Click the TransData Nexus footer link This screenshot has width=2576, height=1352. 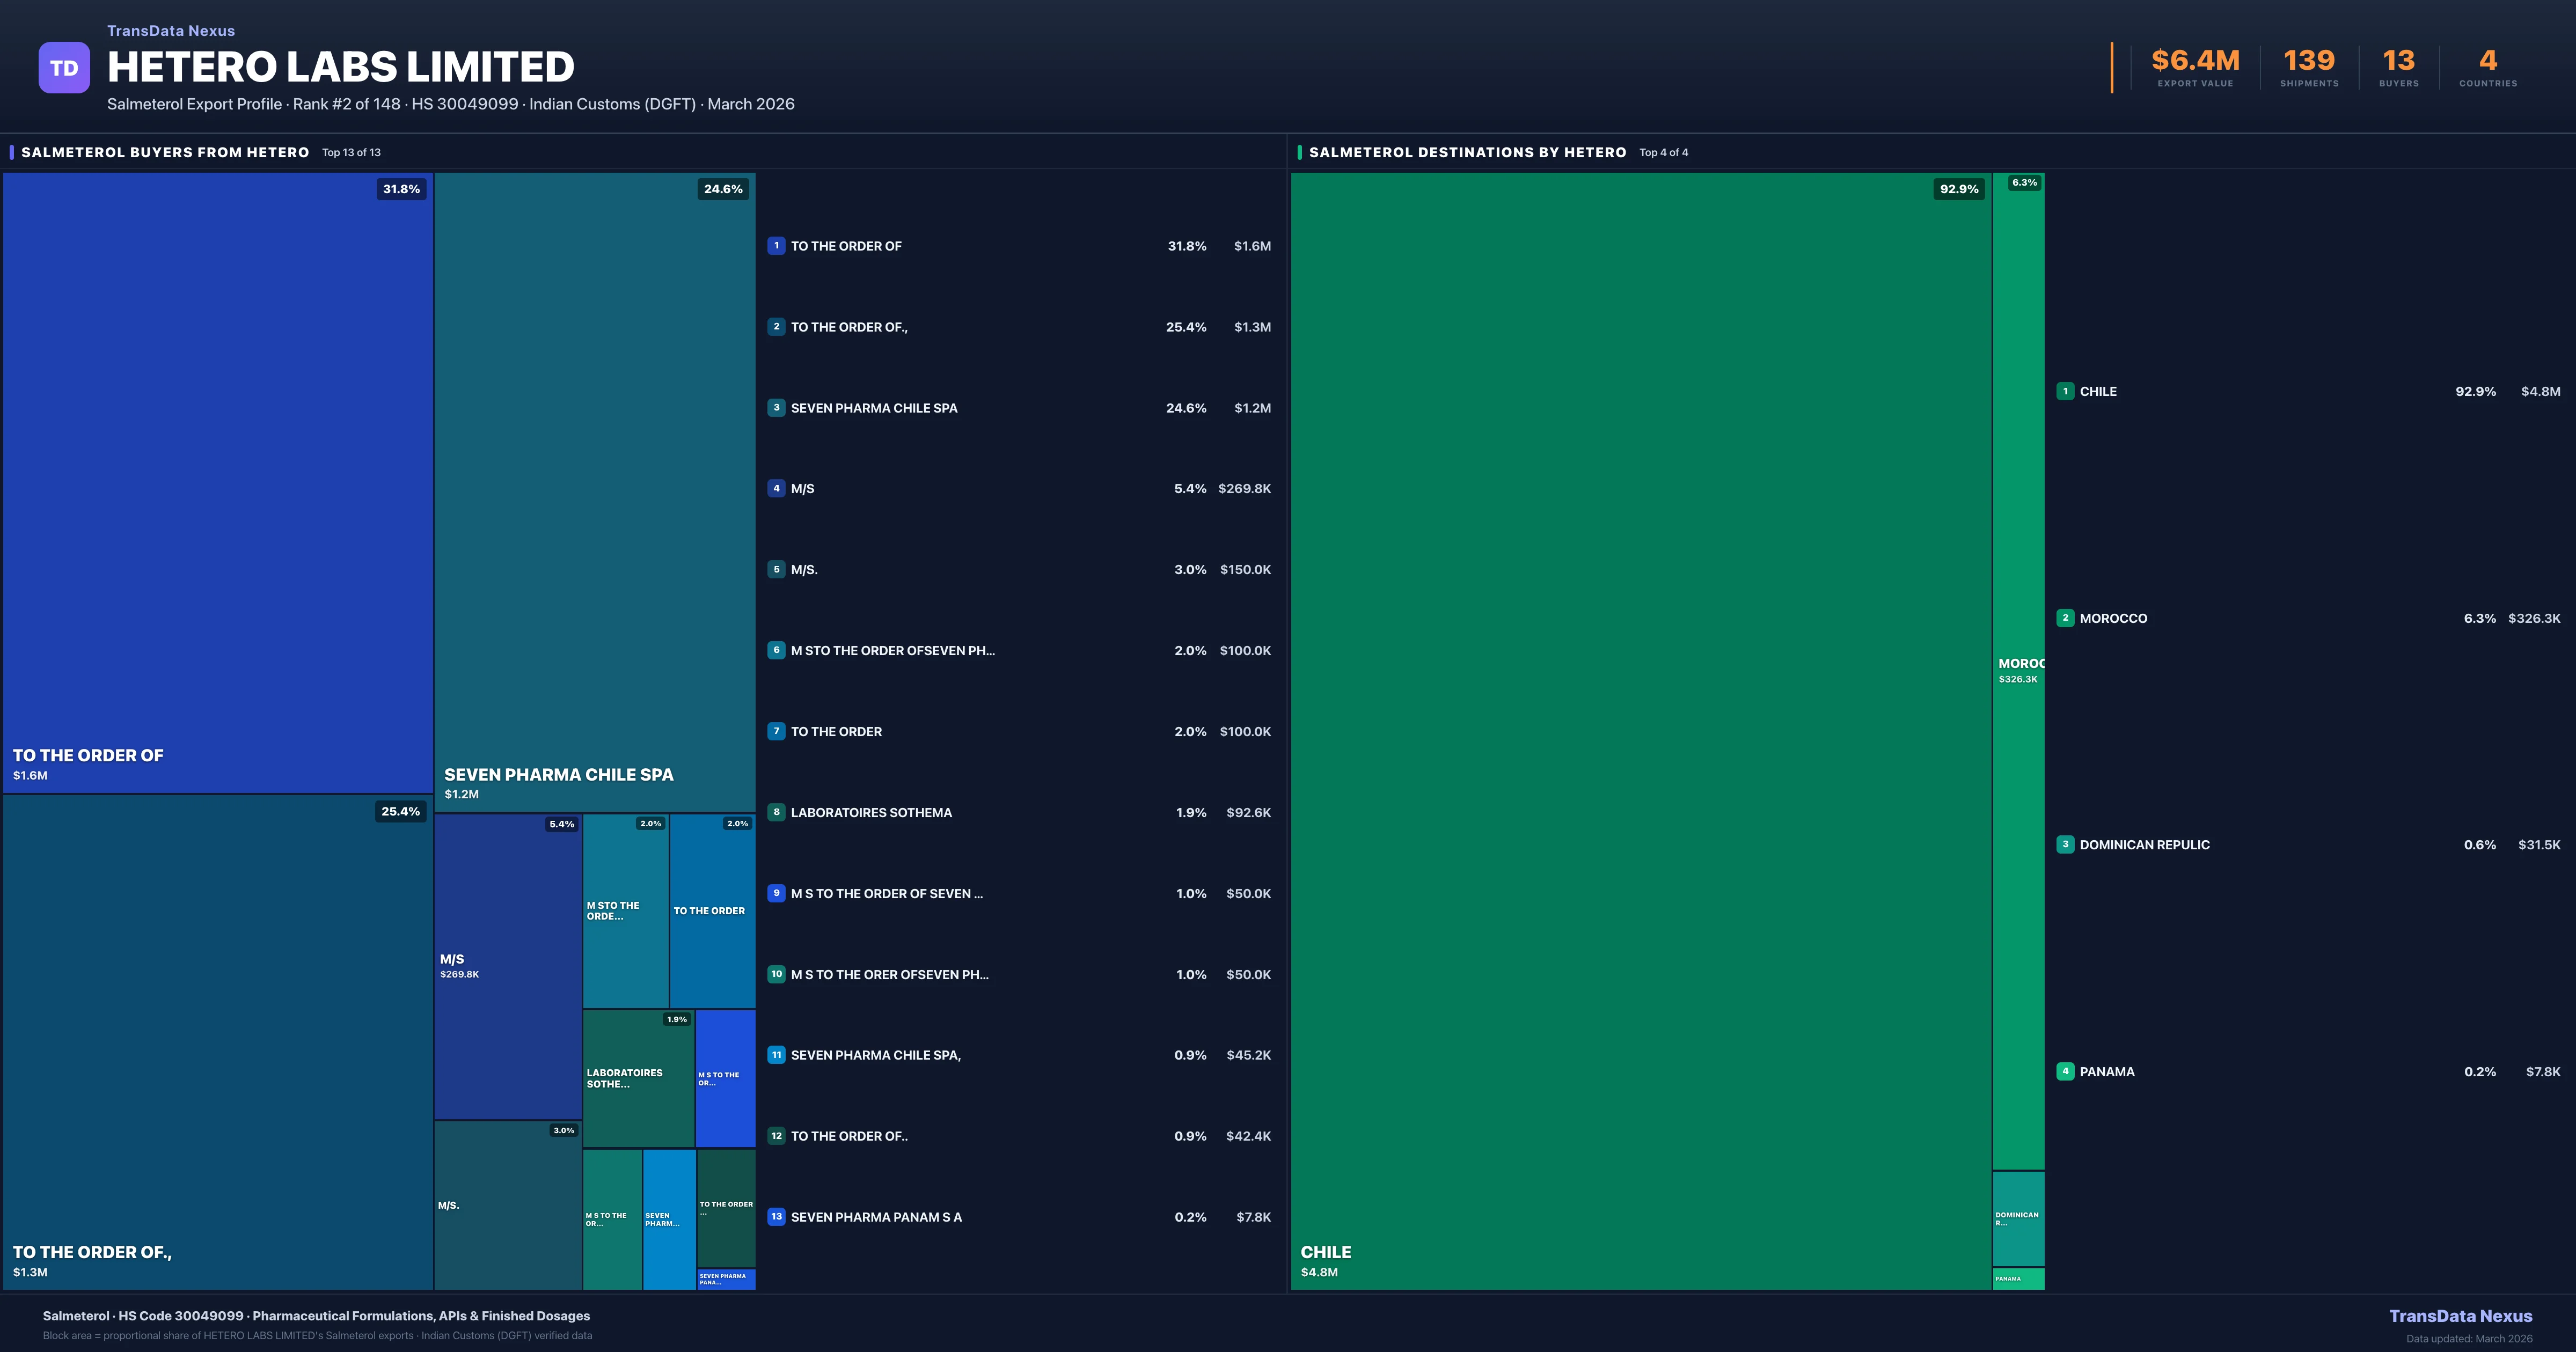point(2460,1316)
